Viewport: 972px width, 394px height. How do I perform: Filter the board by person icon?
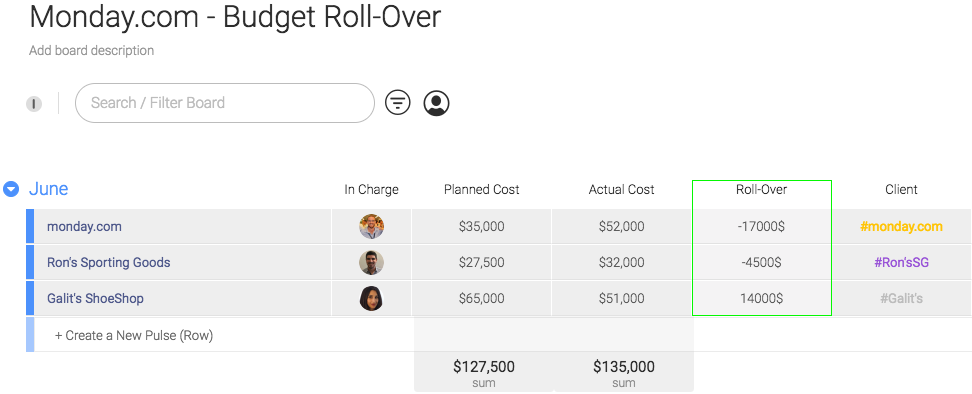pyautogui.click(x=436, y=103)
